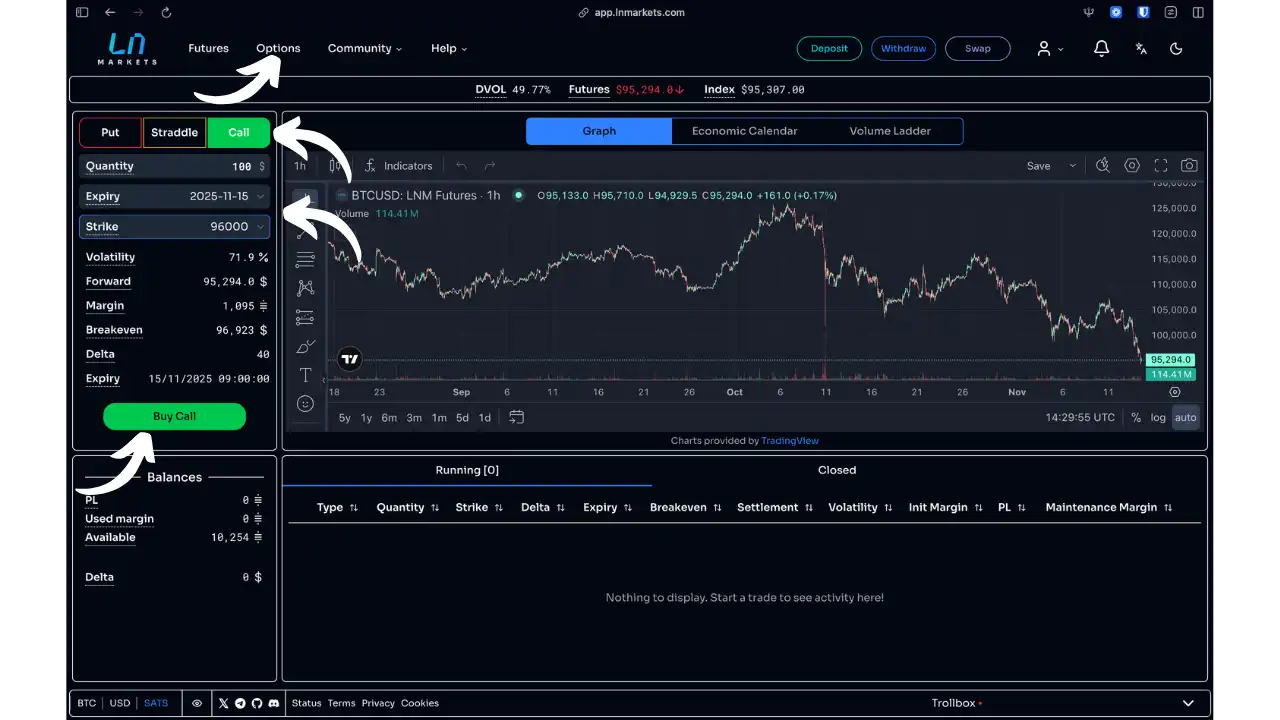
Task: Toggle log scale on chart
Action: click(x=1158, y=418)
